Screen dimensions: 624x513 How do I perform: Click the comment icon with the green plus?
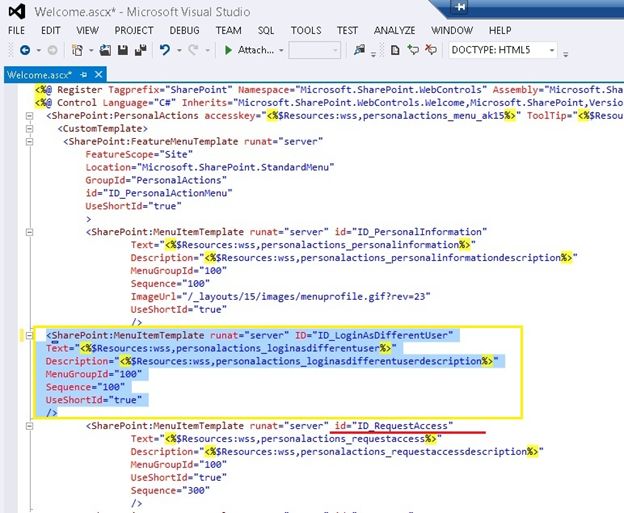413,50
